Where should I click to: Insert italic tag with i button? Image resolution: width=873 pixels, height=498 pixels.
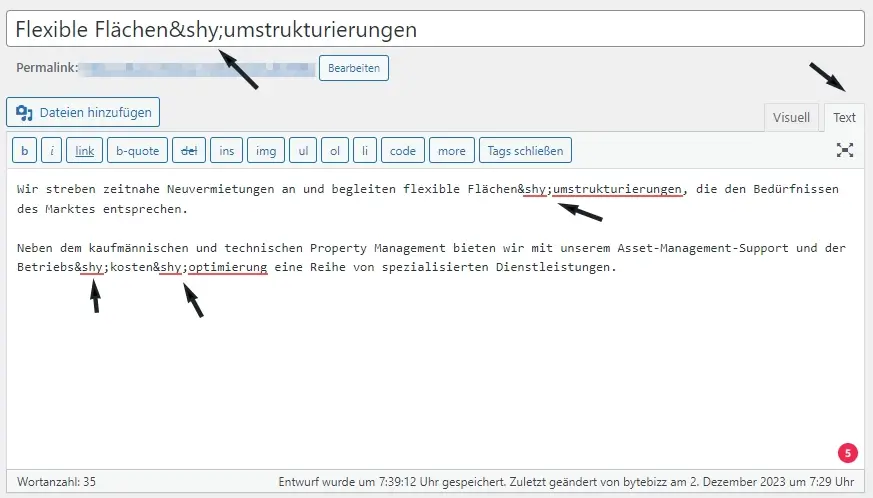(51, 150)
